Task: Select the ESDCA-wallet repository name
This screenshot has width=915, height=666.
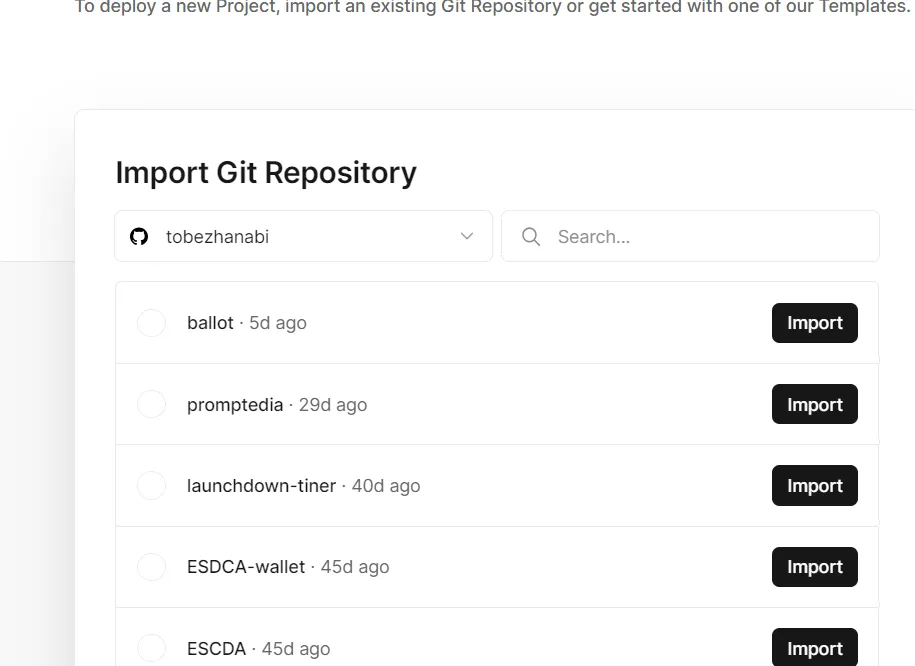Action: 246,567
